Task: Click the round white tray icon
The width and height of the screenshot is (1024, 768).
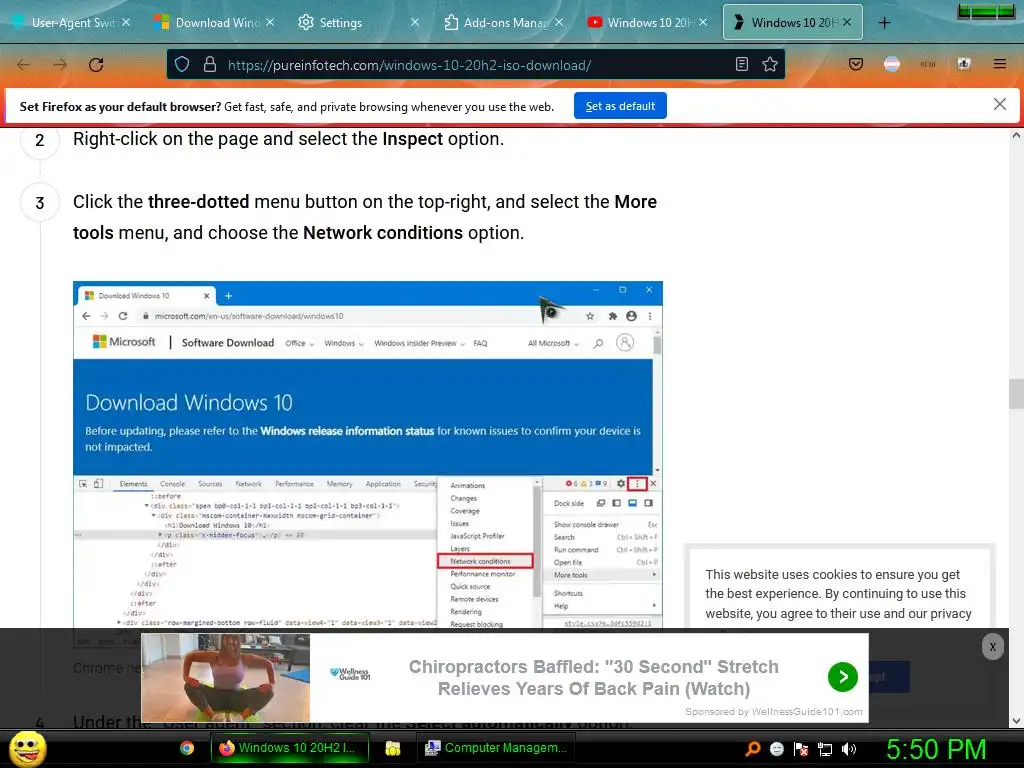Action: [776, 749]
